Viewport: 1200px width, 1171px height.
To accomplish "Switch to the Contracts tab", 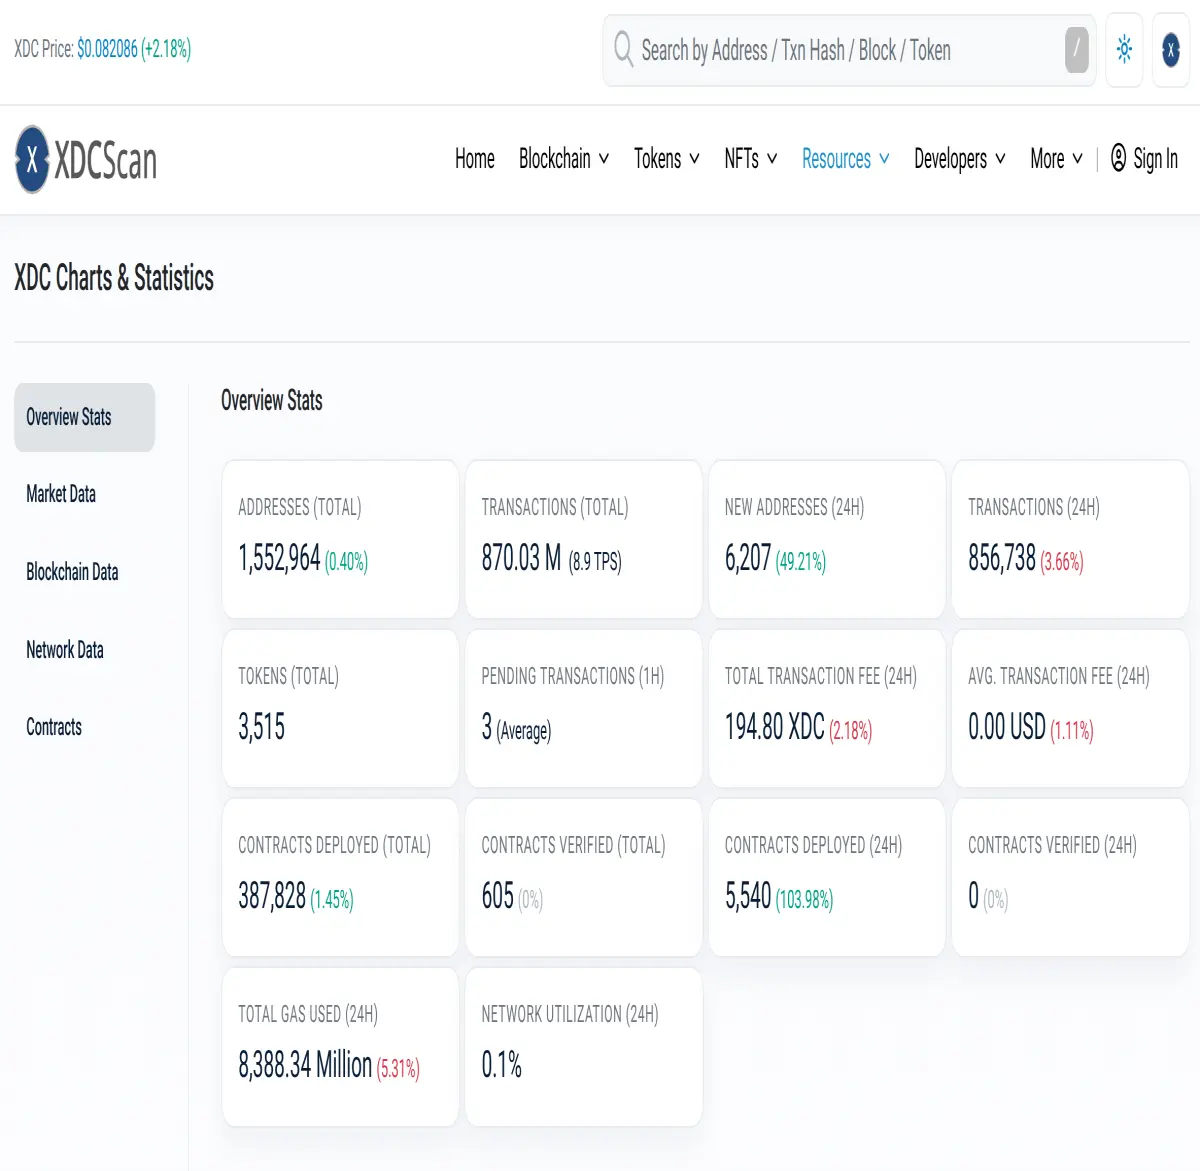I will 54,727.
